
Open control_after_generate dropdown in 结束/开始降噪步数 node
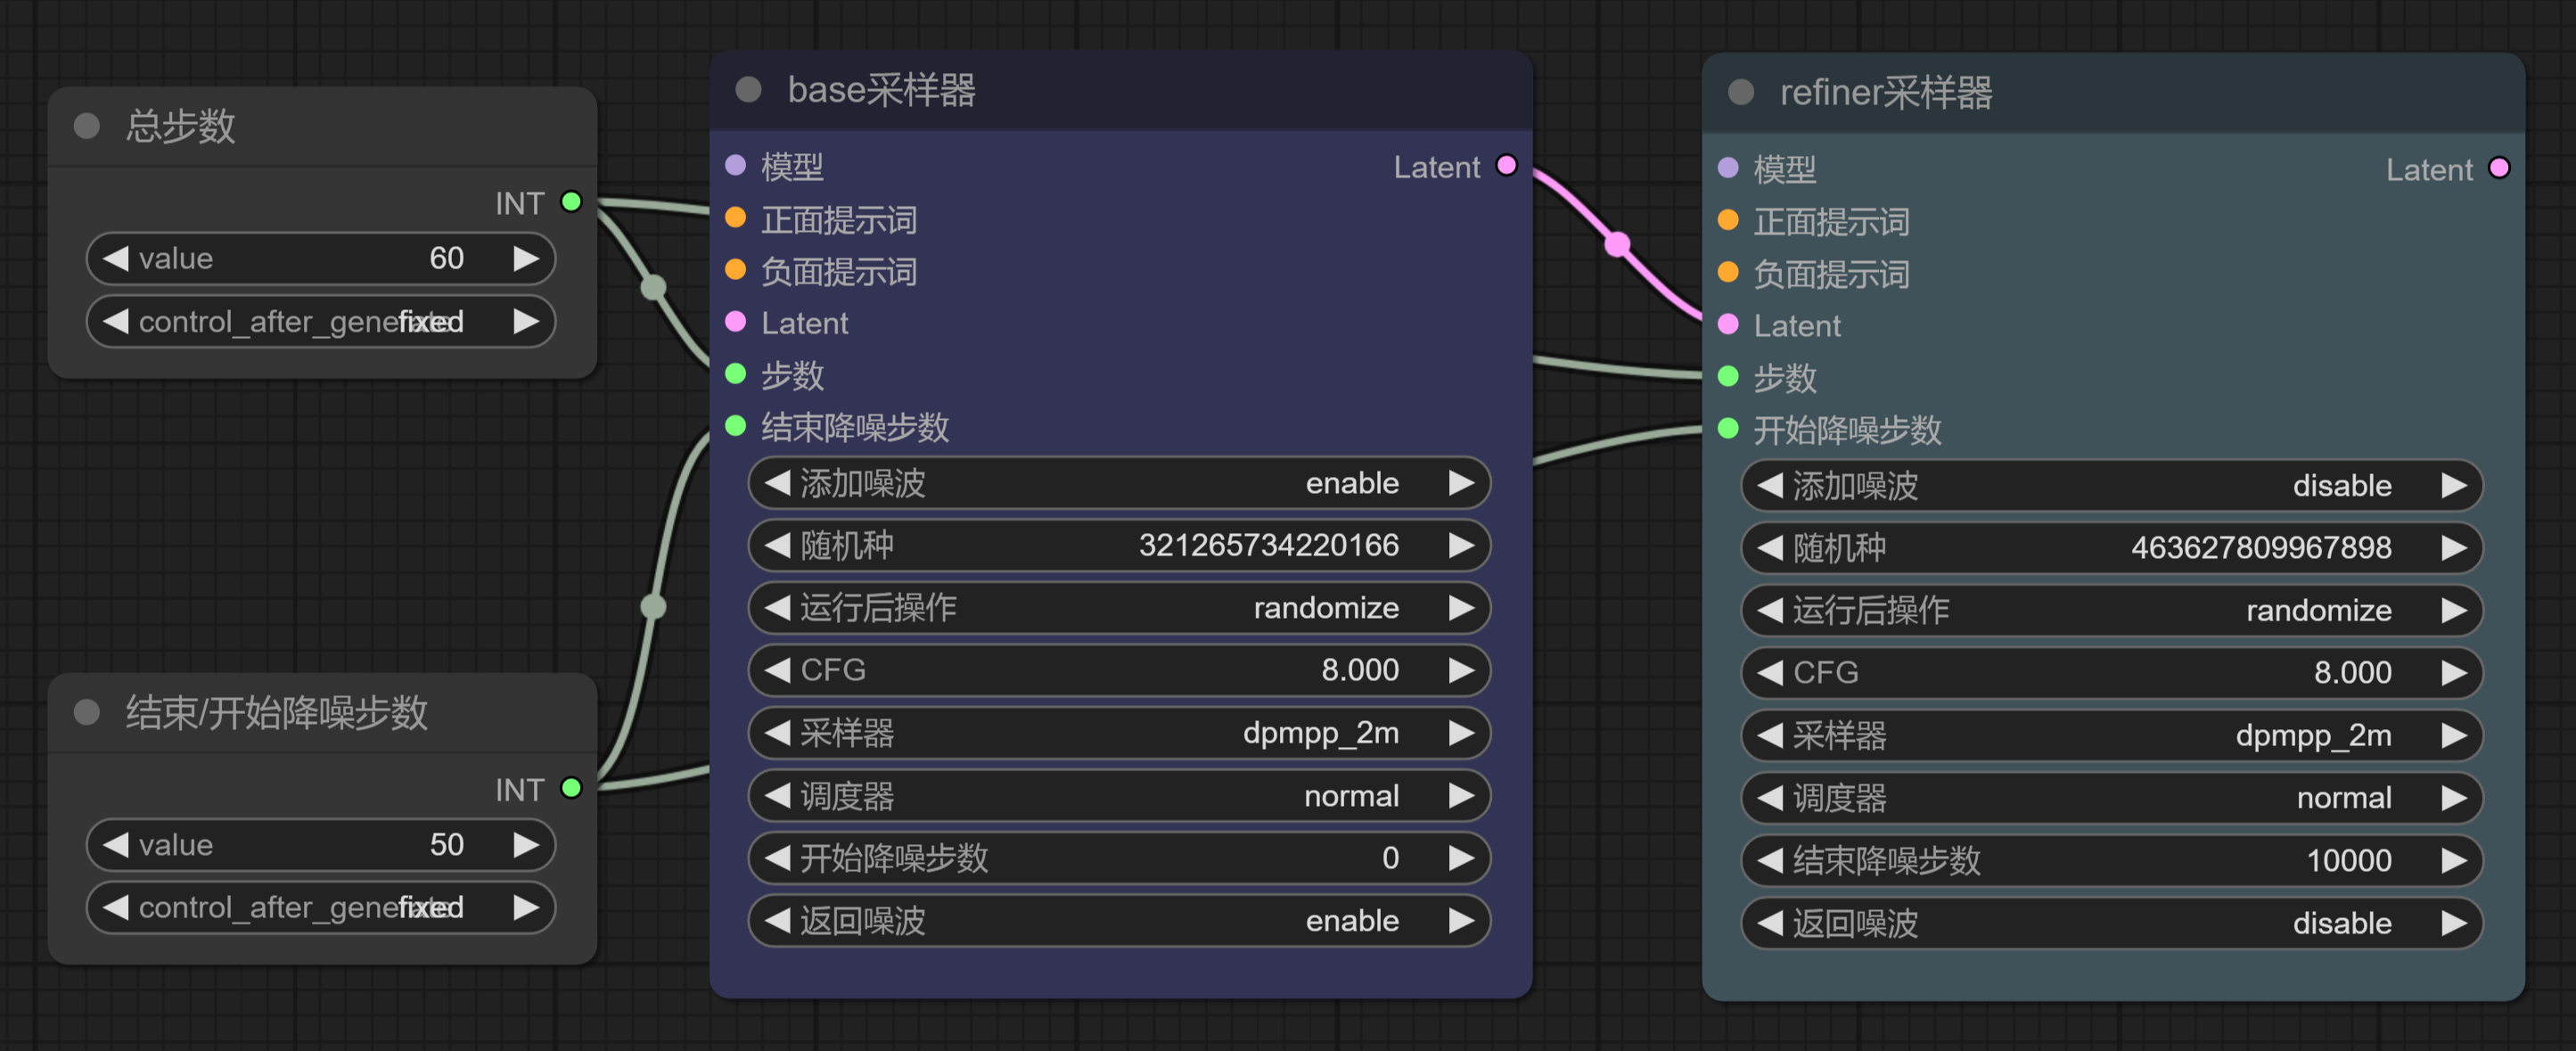pos(321,907)
